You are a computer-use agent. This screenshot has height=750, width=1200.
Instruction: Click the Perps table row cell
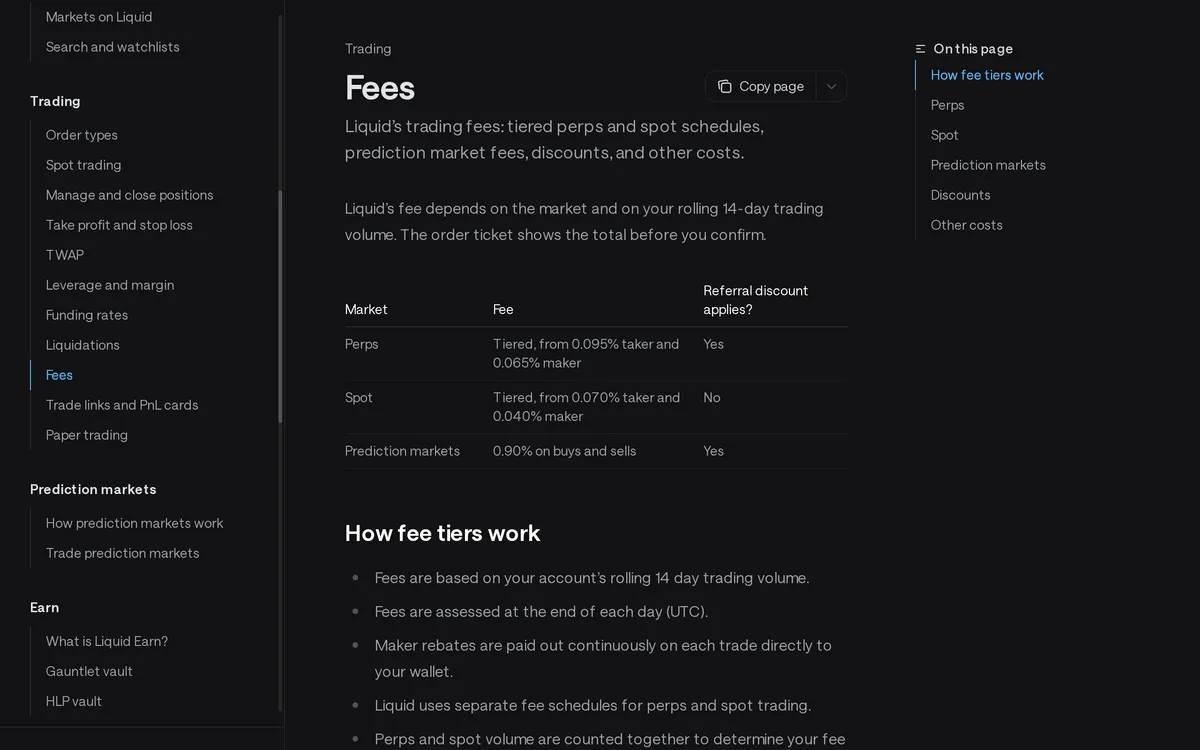(x=362, y=344)
